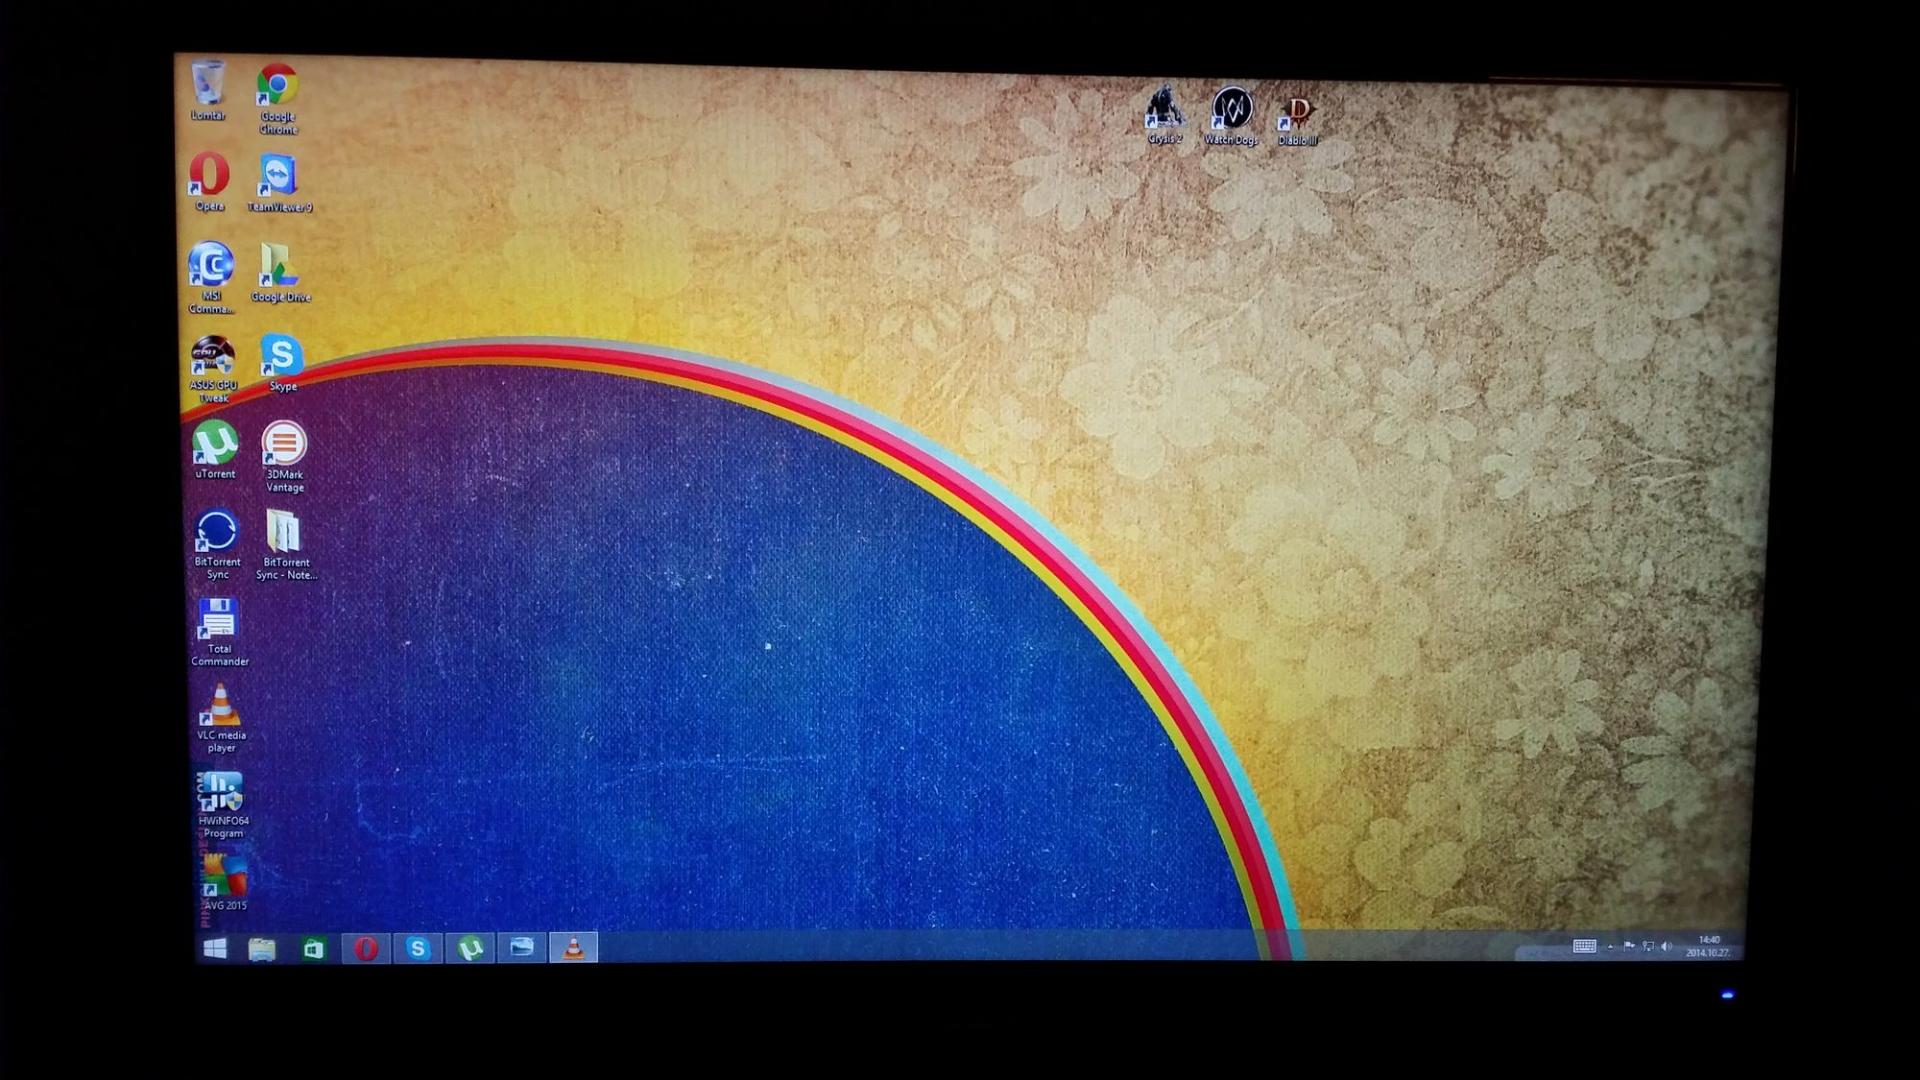Select the Diablo III desktop icon
This screenshot has width=1920, height=1080.
[x=1297, y=112]
